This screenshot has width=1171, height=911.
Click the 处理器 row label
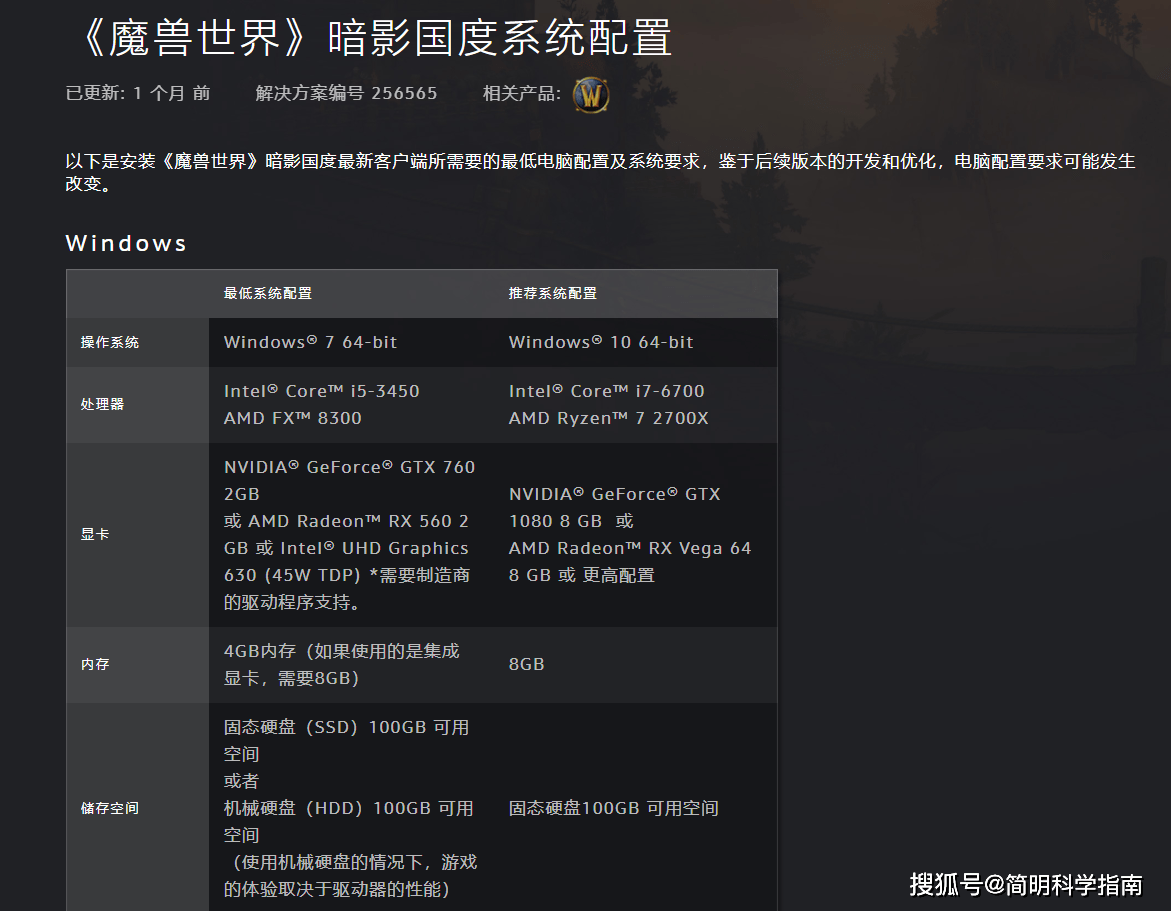tap(102, 404)
